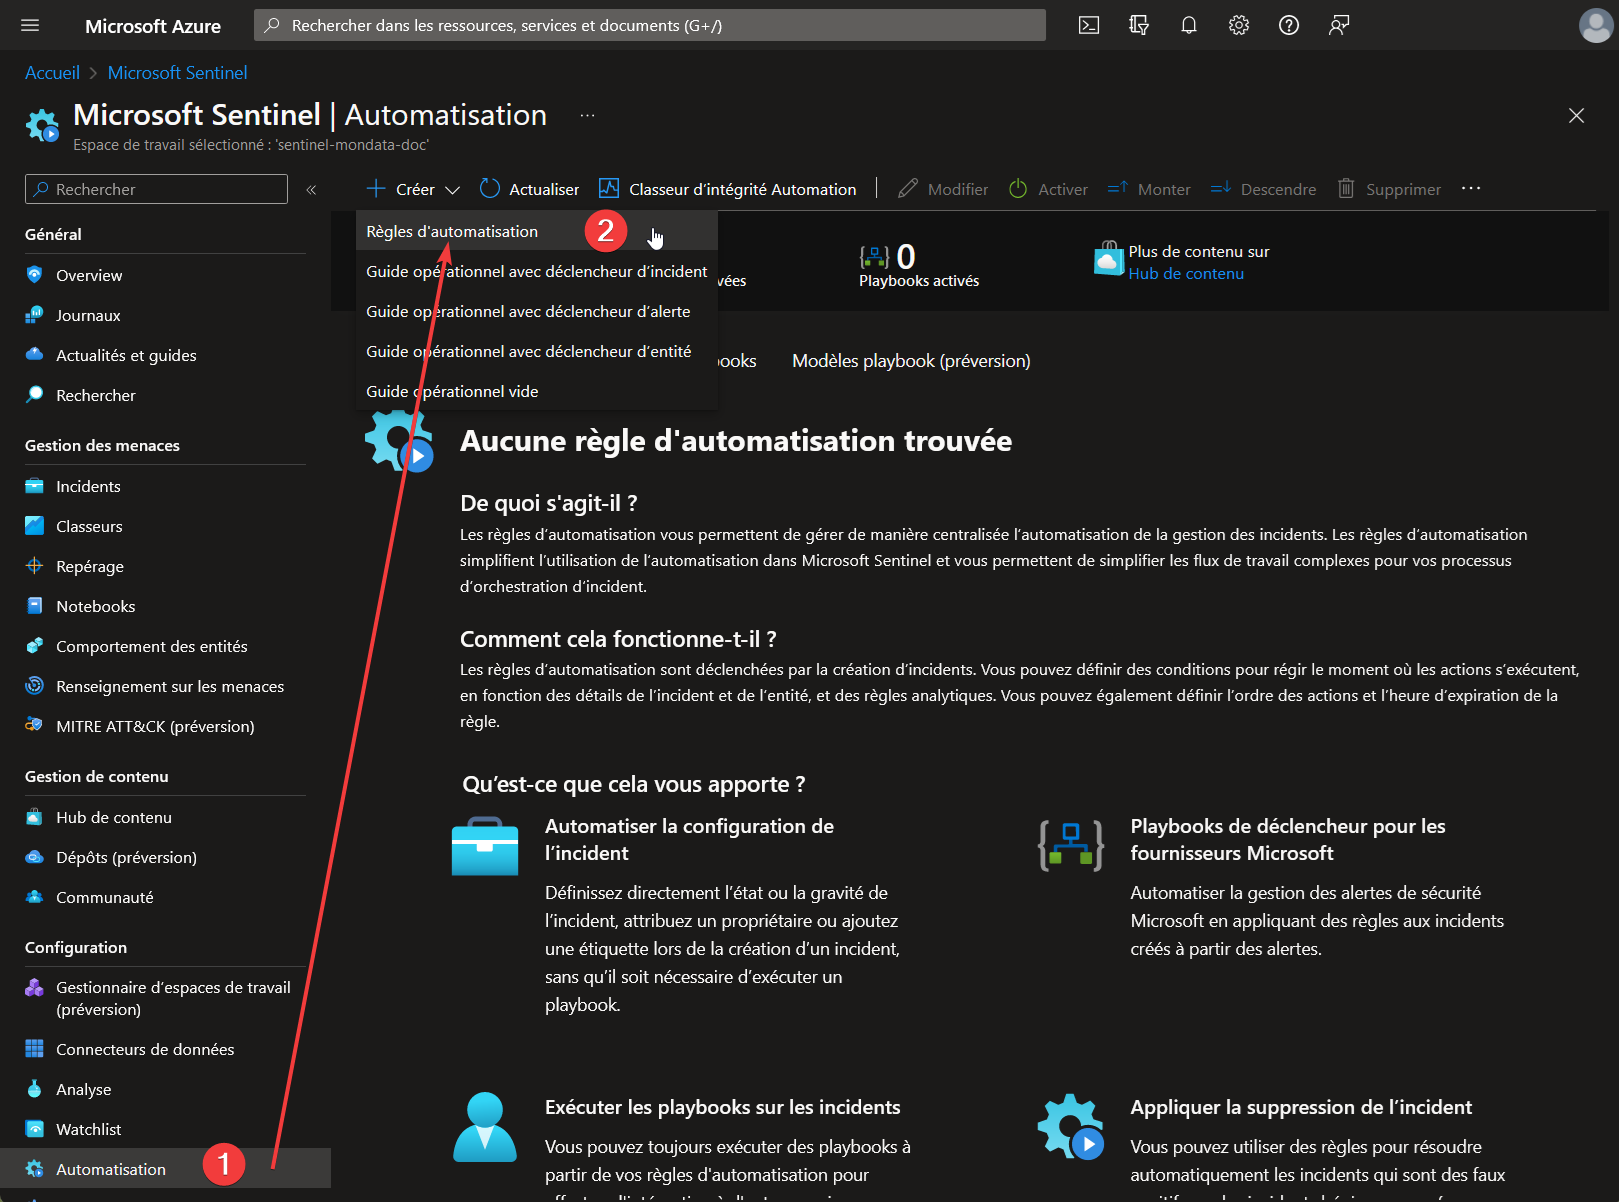Click the Dépôts cloud icon

[x=35, y=856]
